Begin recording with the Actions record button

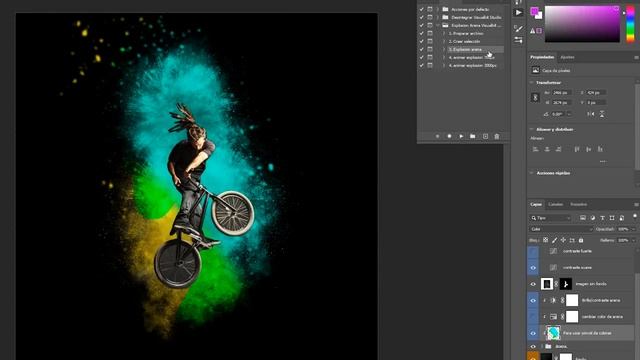[449, 136]
